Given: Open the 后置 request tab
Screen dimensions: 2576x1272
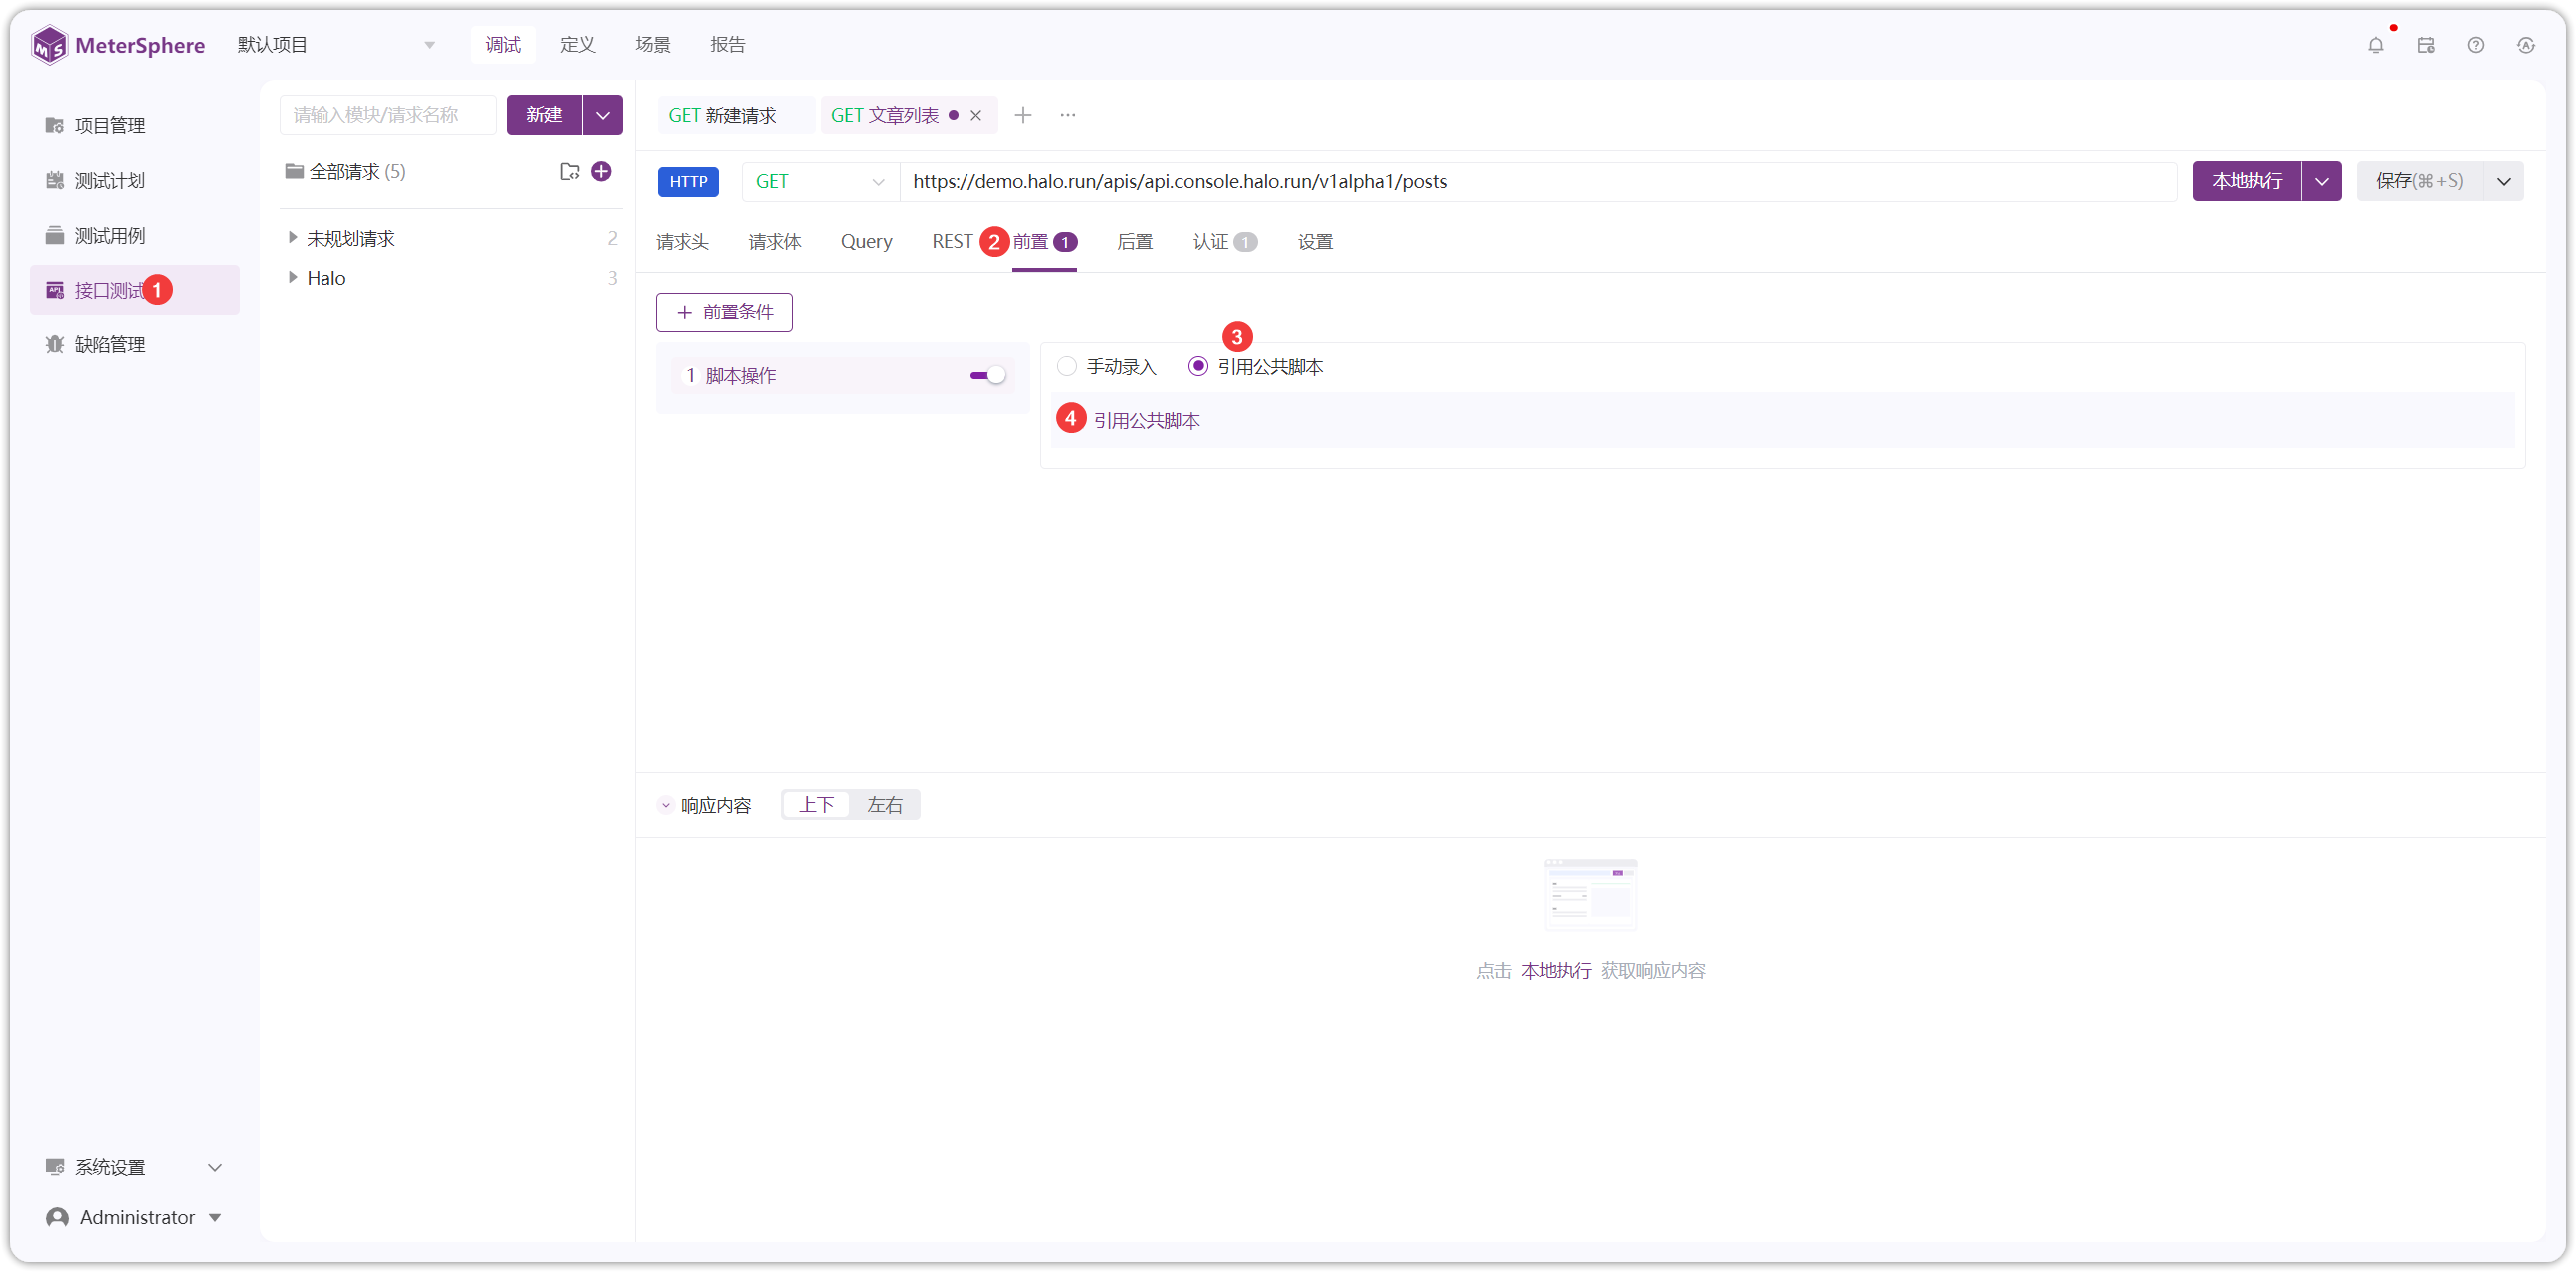Looking at the screenshot, I should point(1135,241).
